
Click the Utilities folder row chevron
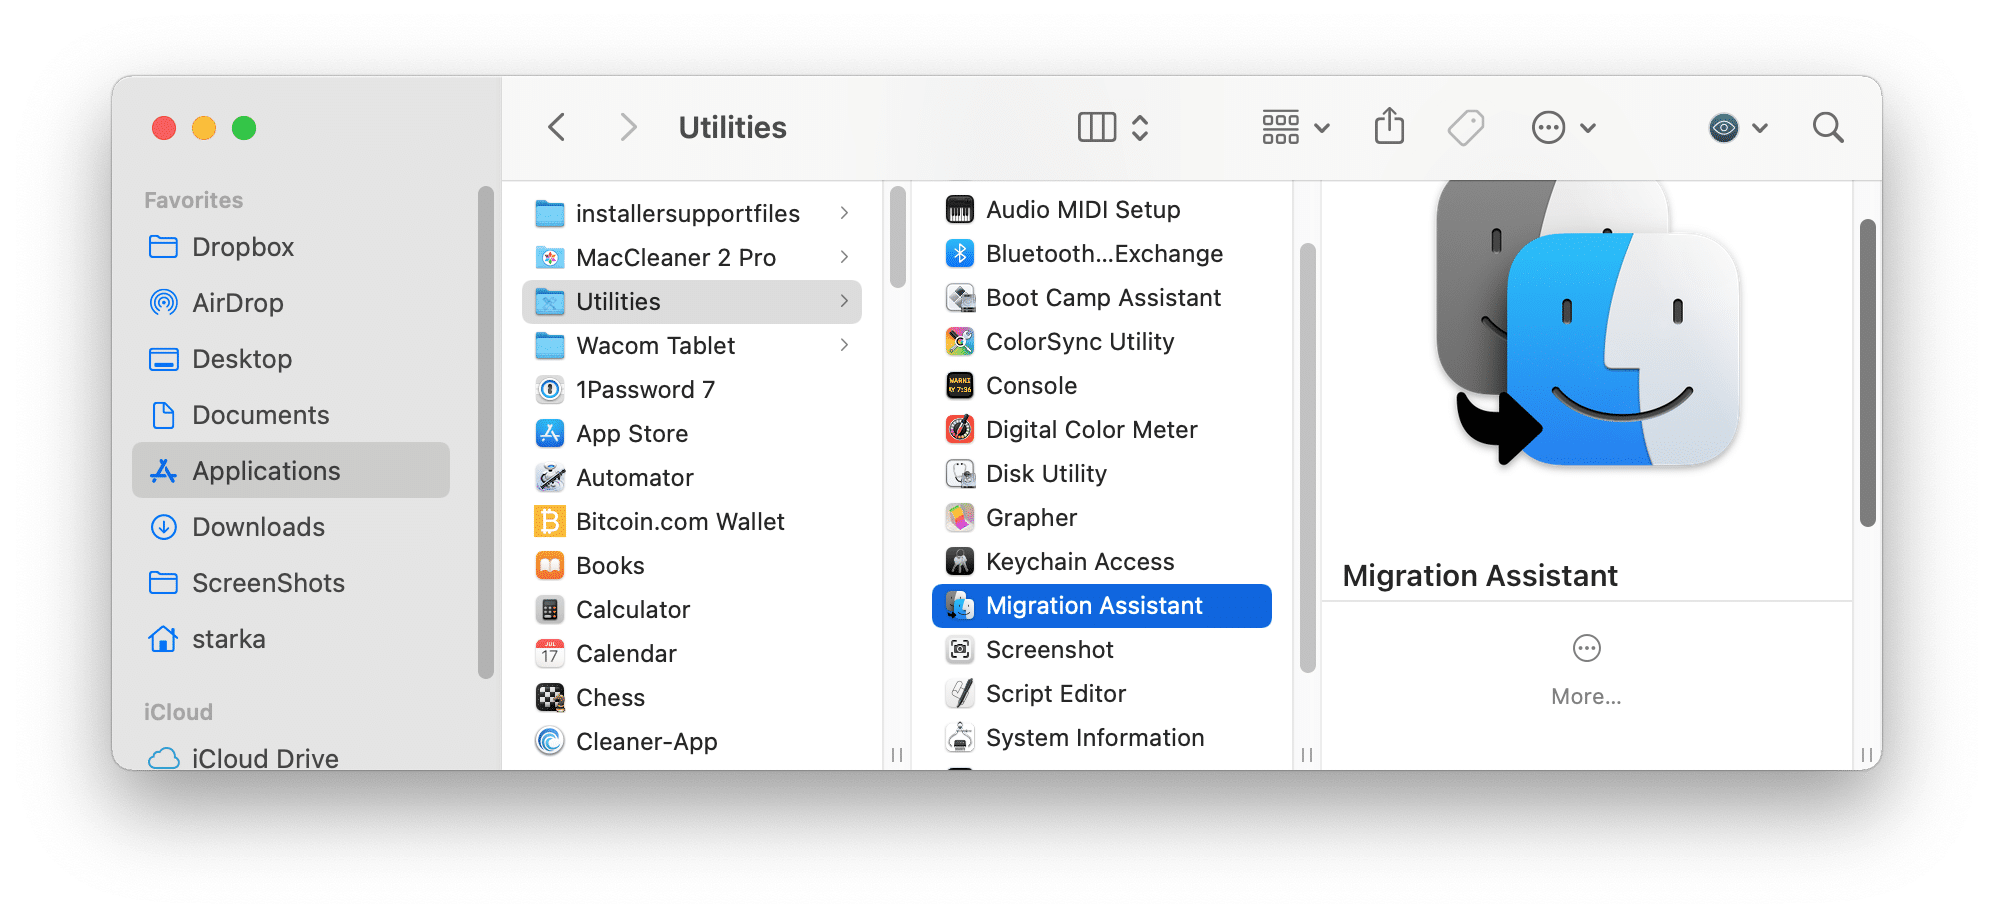845,301
